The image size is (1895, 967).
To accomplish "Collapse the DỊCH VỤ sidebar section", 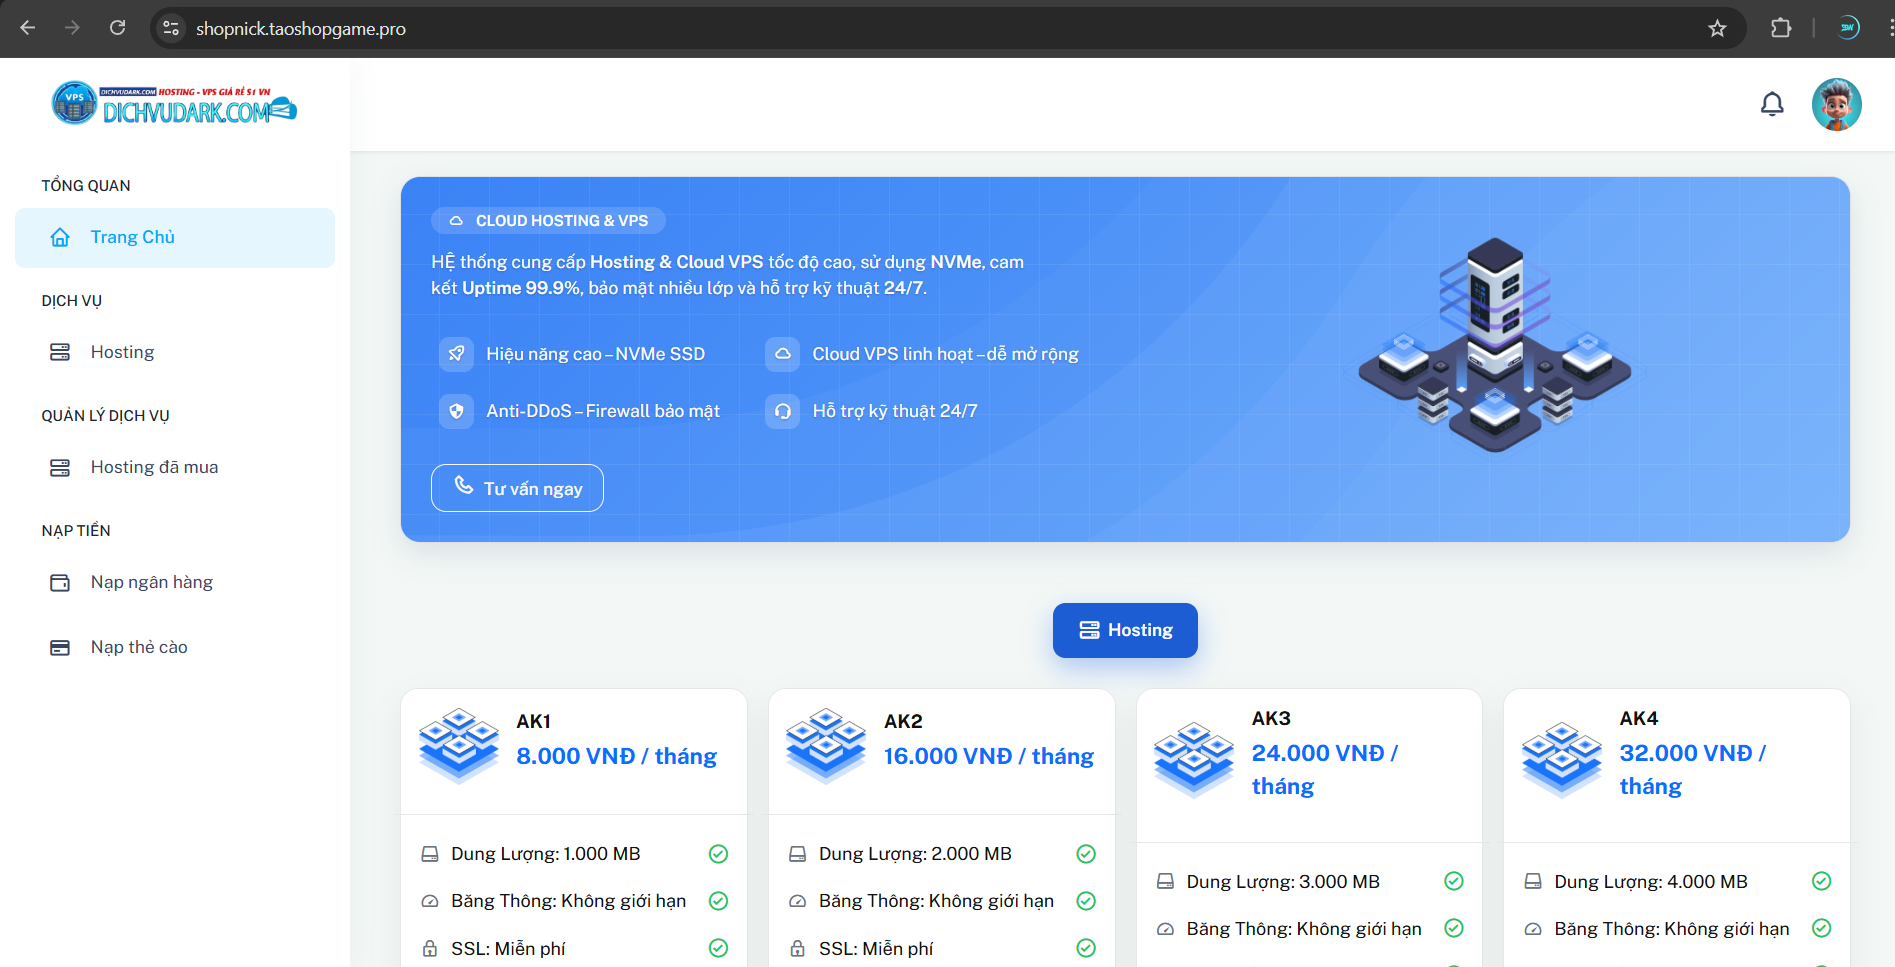I will (x=70, y=300).
